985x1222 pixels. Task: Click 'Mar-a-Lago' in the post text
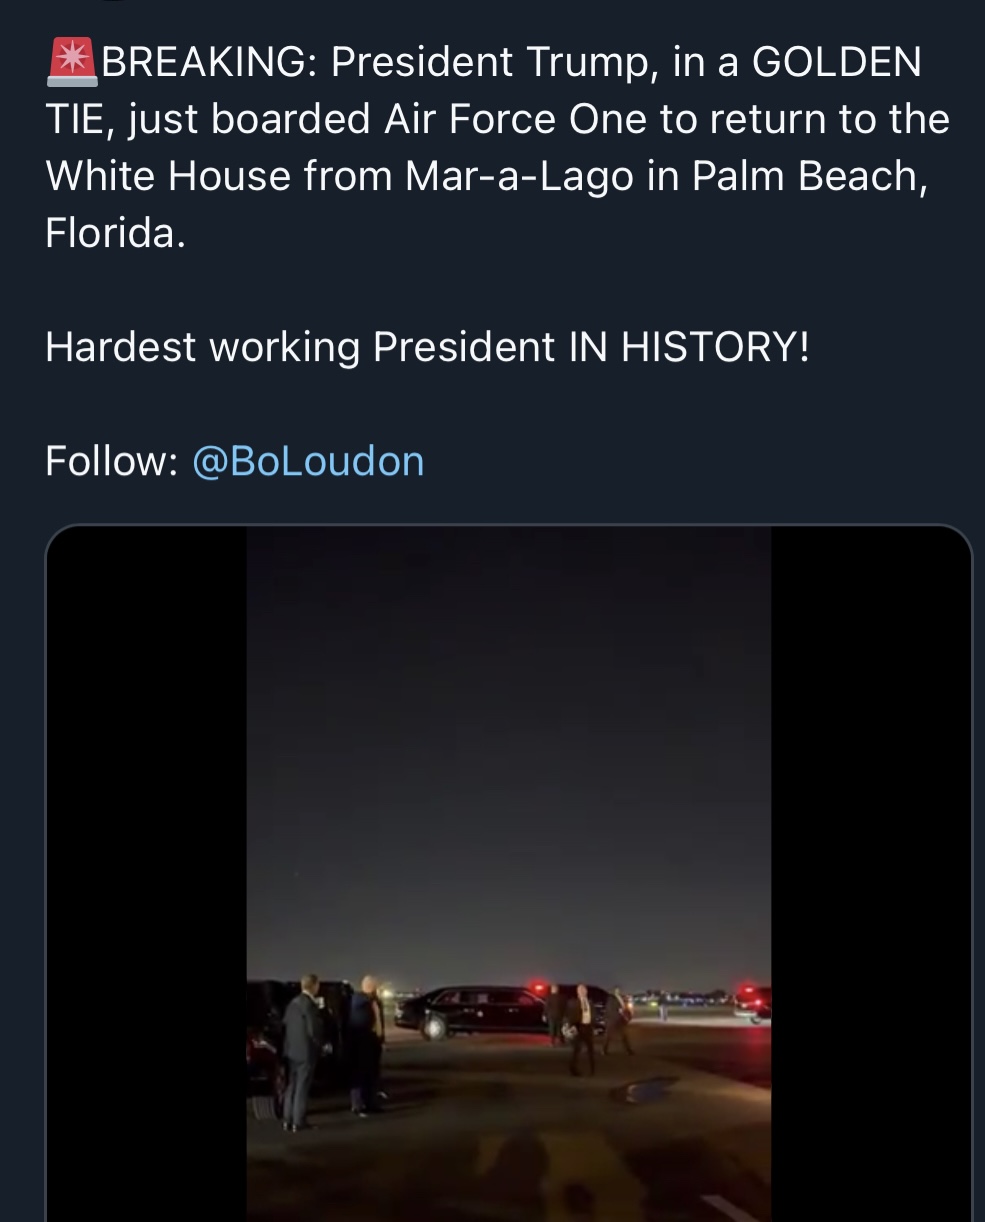520,176
